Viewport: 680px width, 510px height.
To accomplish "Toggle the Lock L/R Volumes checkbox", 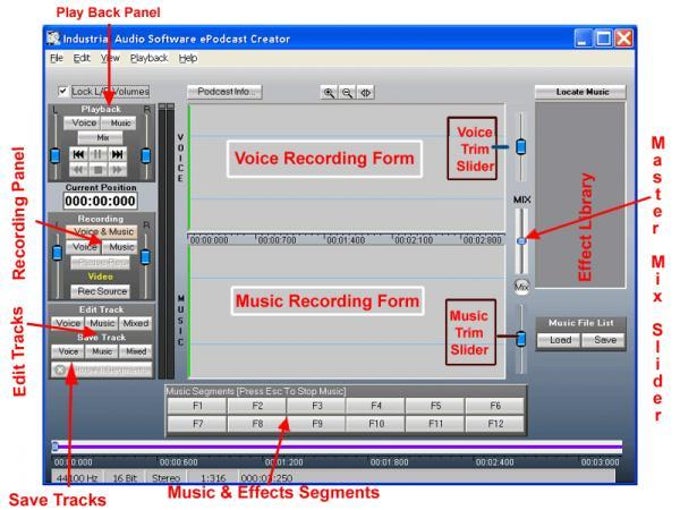I will (63, 91).
